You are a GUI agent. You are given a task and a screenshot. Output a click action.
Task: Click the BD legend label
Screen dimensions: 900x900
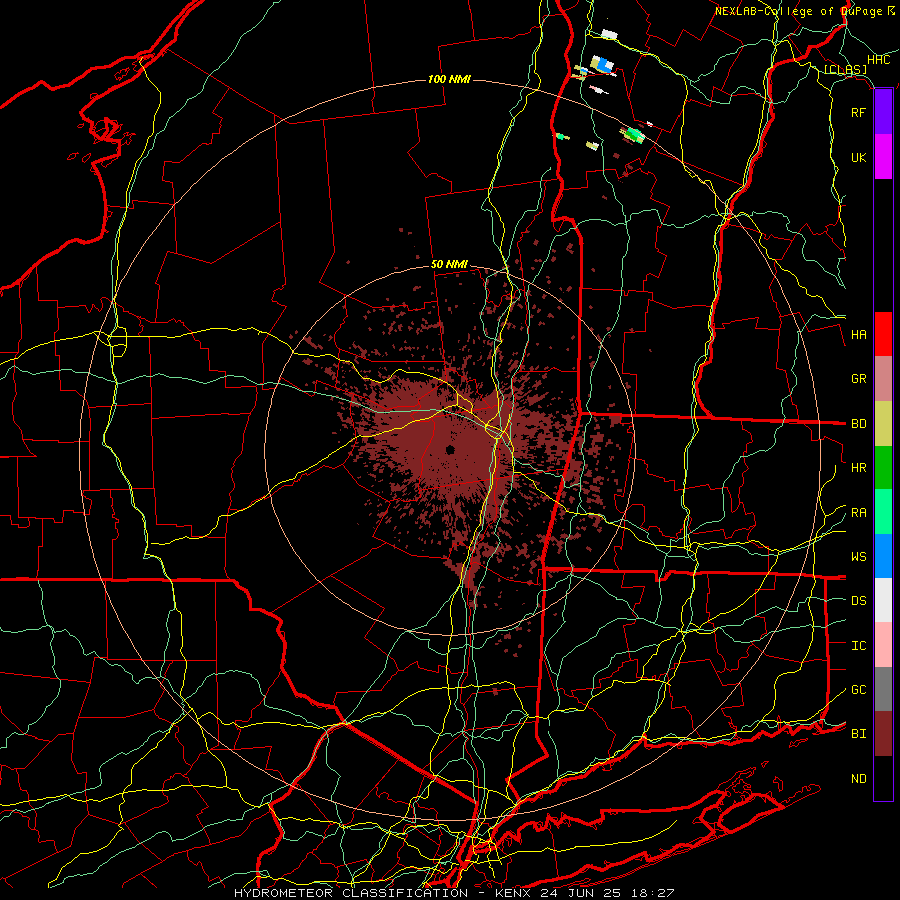click(859, 424)
